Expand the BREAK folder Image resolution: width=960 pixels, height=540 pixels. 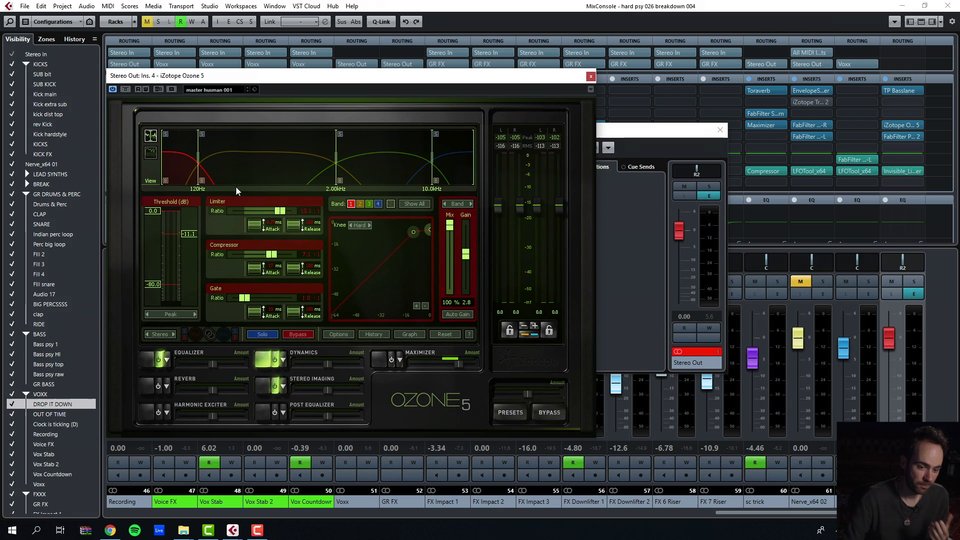point(26,184)
